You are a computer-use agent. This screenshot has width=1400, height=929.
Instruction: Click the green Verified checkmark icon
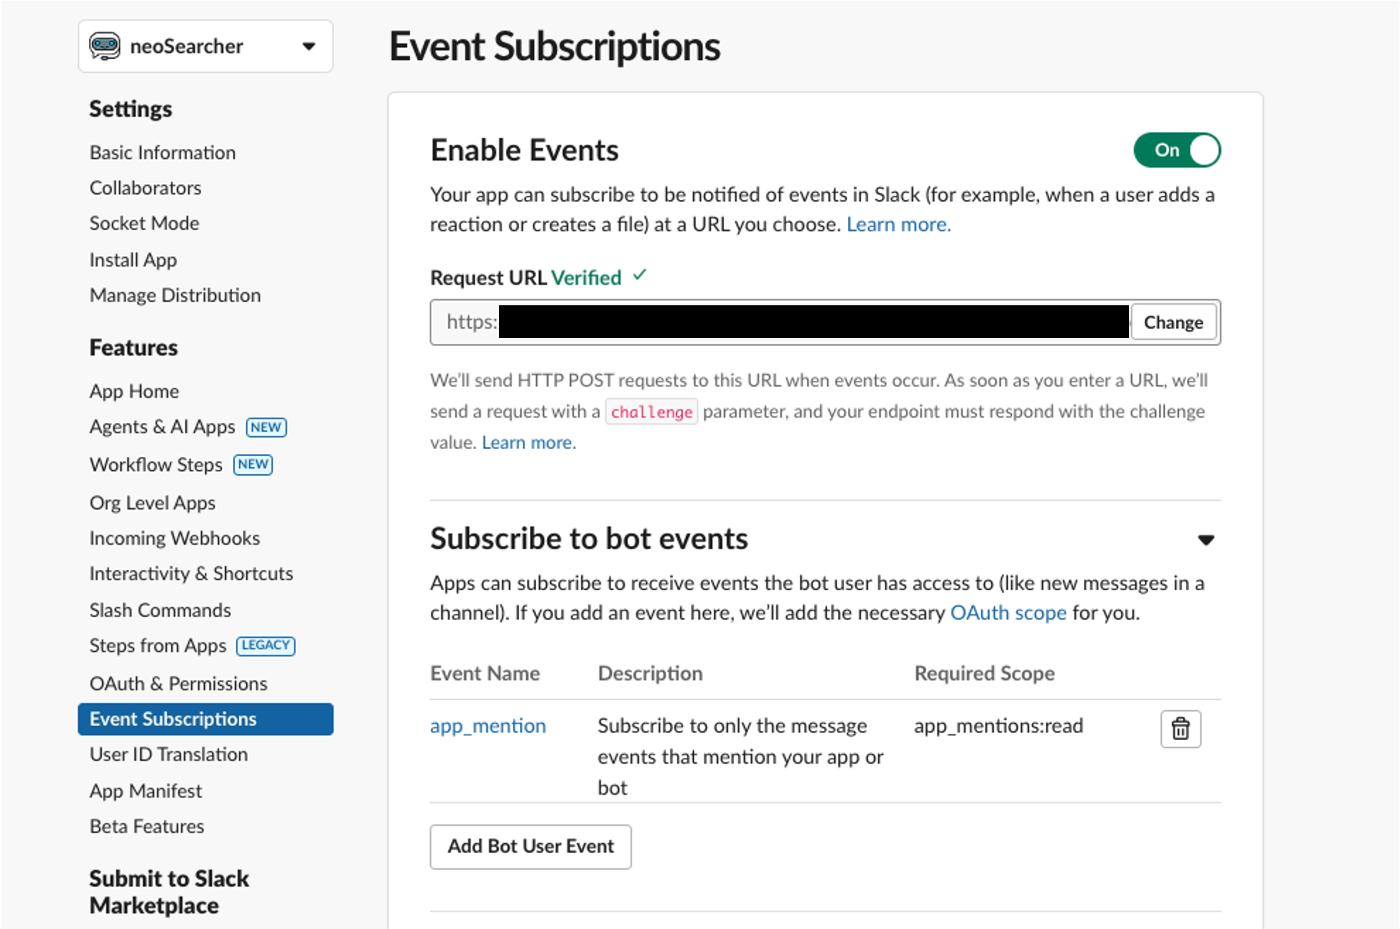(640, 275)
